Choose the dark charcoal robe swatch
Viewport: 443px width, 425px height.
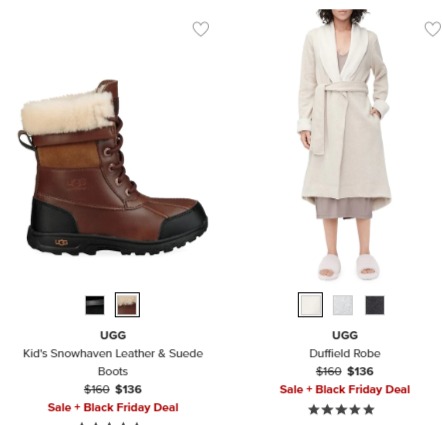click(375, 305)
